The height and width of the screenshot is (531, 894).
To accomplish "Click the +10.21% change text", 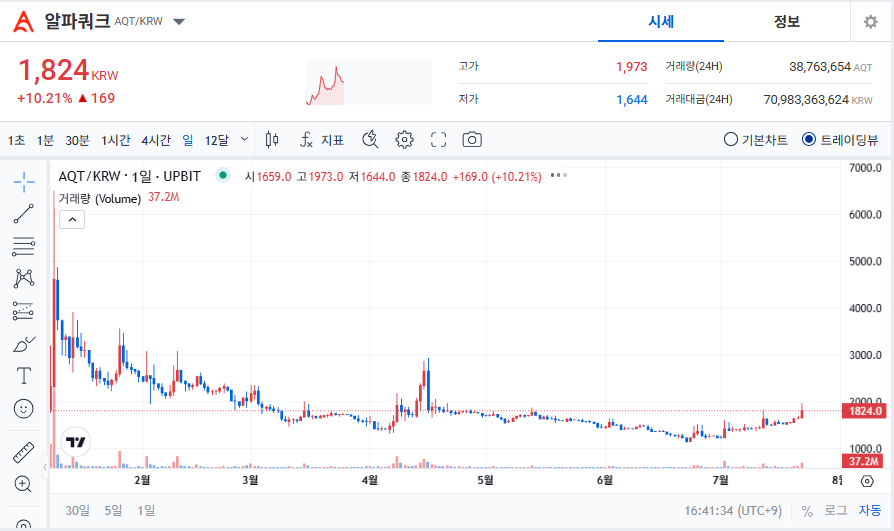I will coord(45,98).
